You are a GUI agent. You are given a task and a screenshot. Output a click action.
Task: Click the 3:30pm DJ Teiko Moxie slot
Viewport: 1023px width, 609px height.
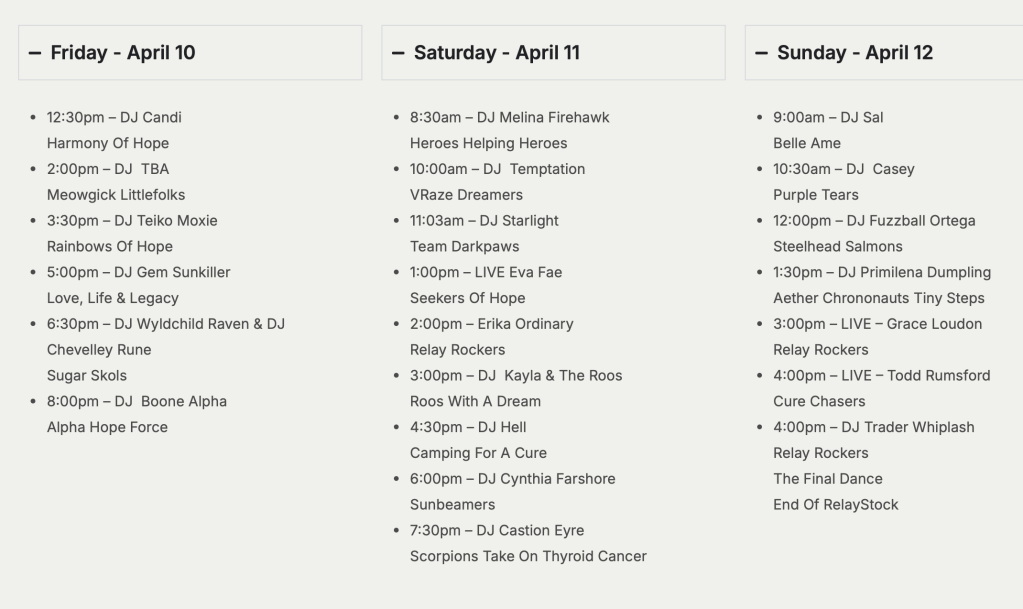tap(132, 221)
